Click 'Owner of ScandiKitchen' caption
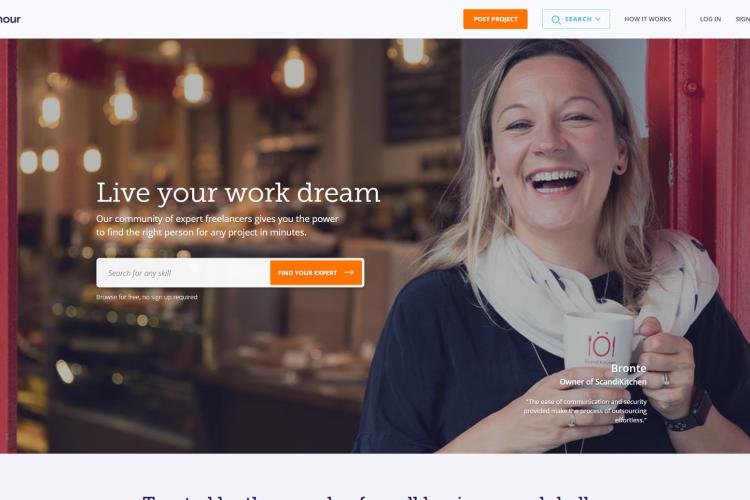Image resolution: width=750 pixels, height=500 pixels. [603, 382]
